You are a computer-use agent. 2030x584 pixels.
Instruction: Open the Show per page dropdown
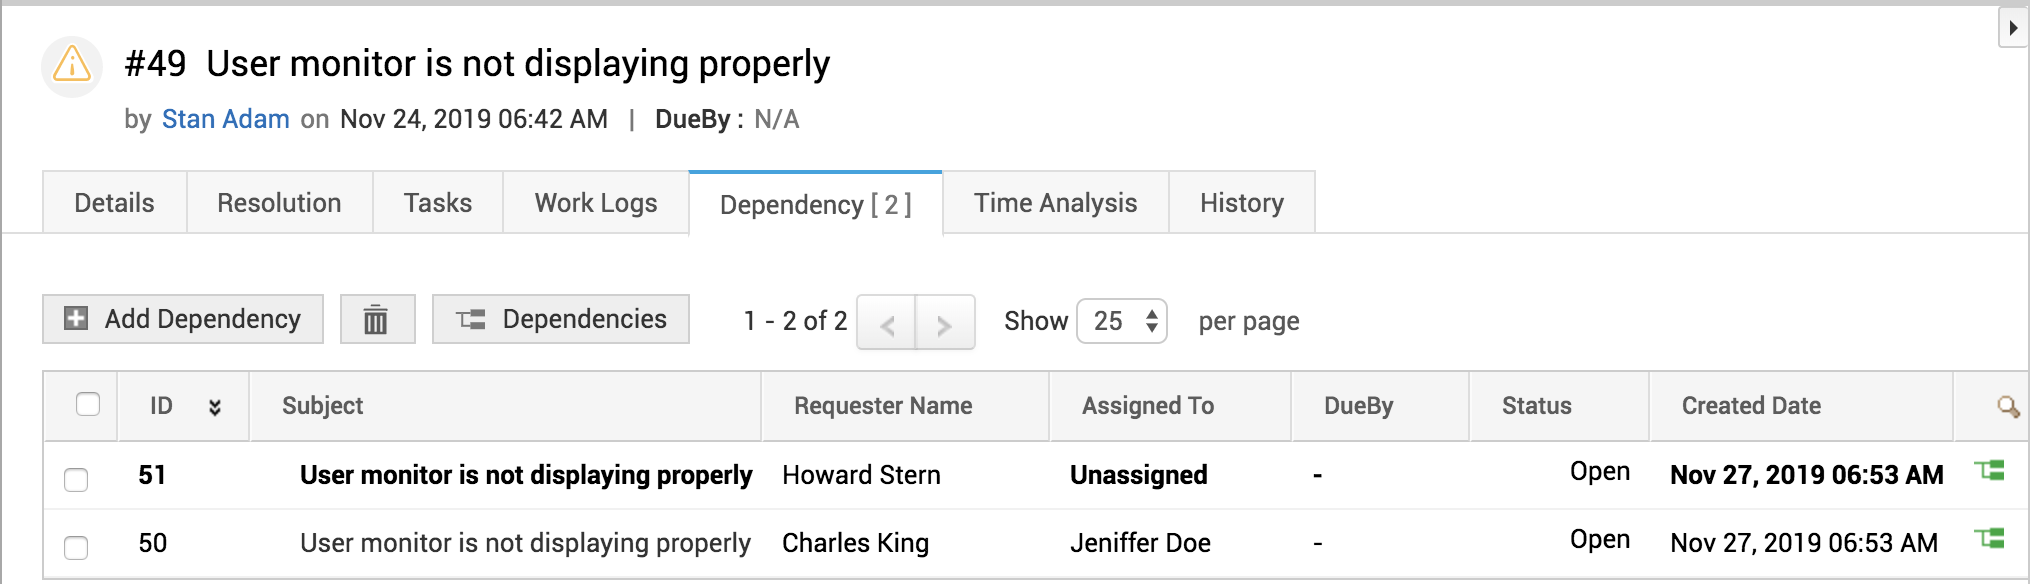pyautogui.click(x=1122, y=321)
